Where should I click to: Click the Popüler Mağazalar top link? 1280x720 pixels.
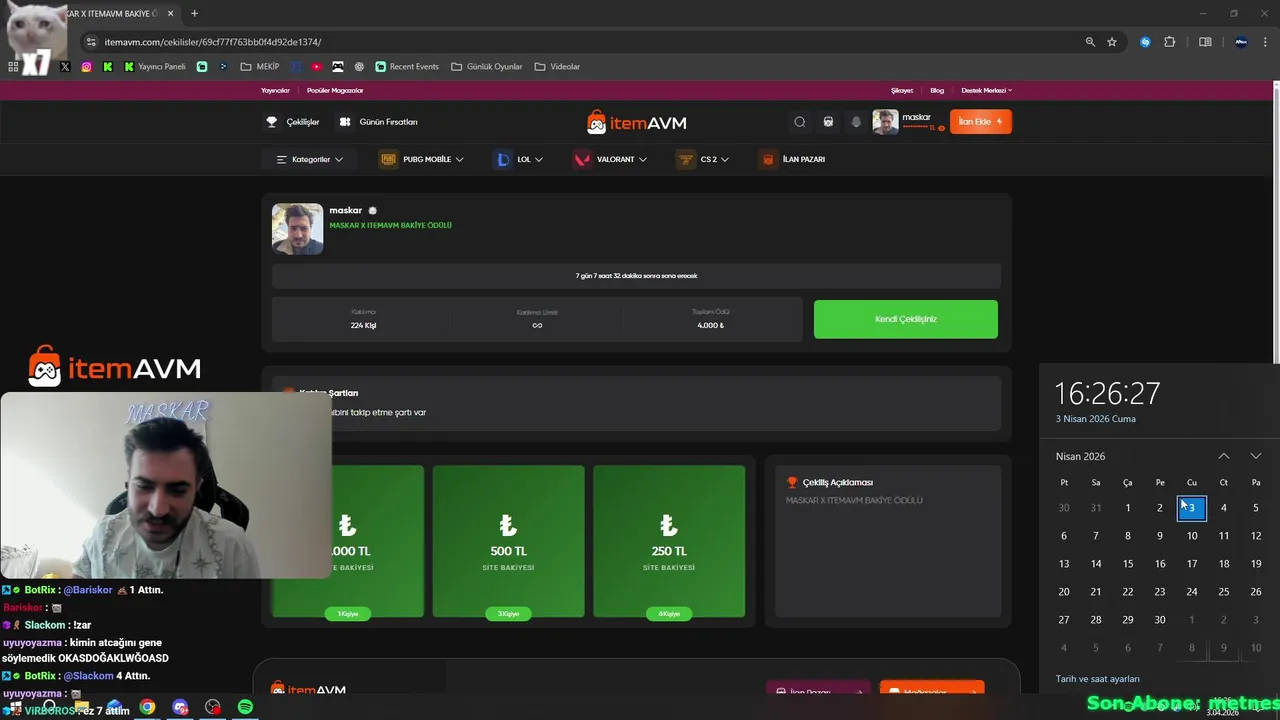335,90
